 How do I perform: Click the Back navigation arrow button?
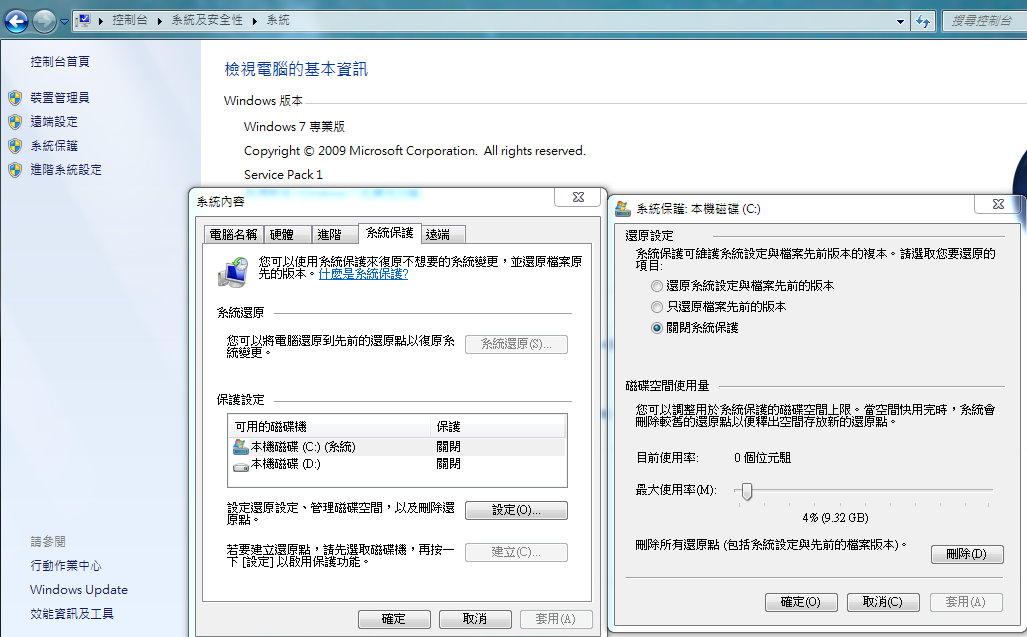click(16, 22)
